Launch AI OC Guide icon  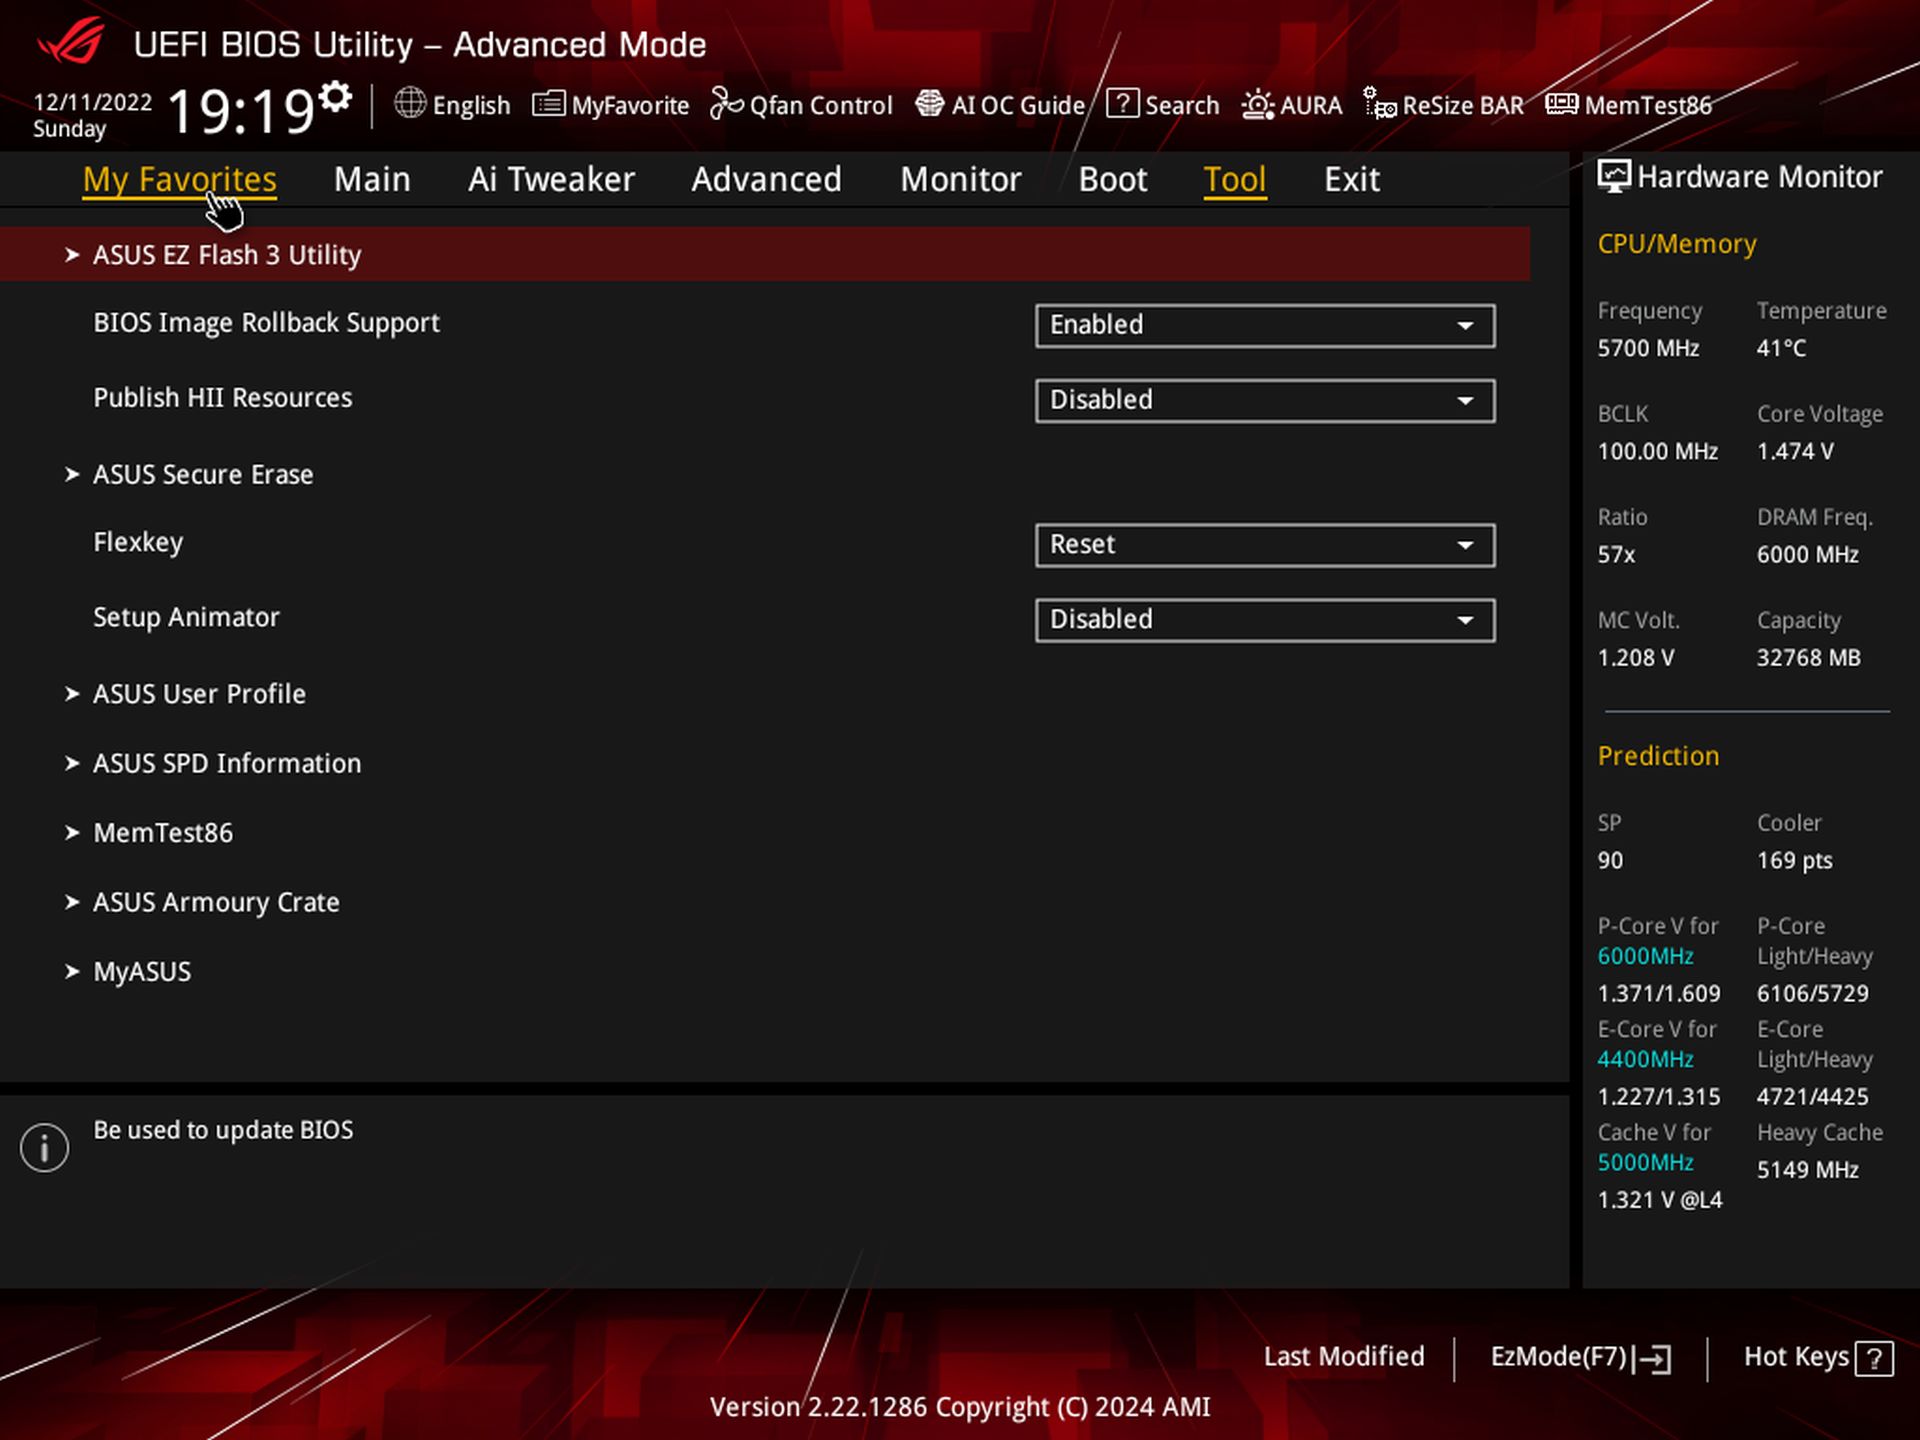(930, 104)
